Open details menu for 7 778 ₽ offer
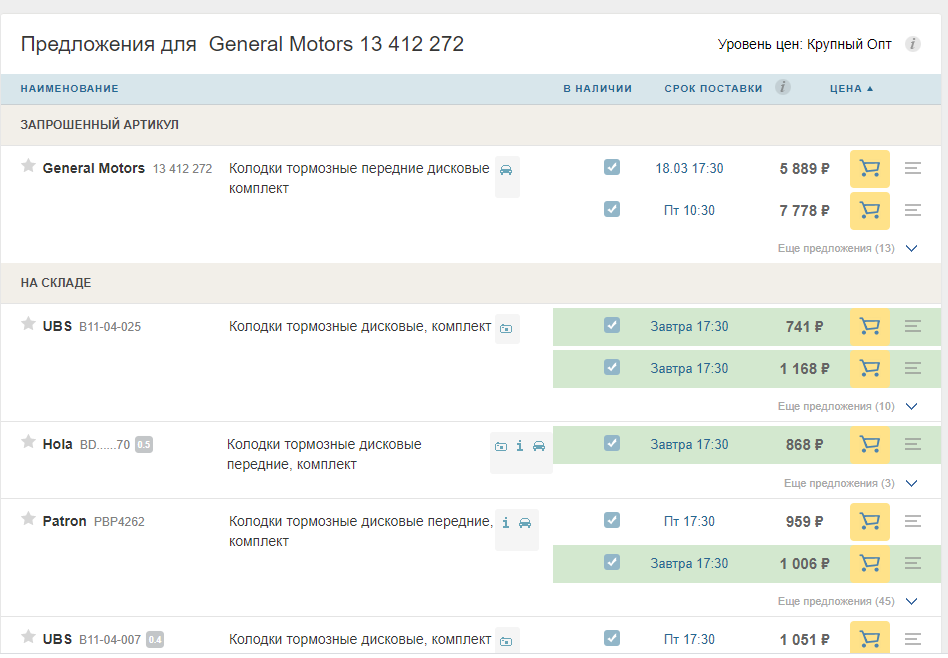 coord(913,210)
